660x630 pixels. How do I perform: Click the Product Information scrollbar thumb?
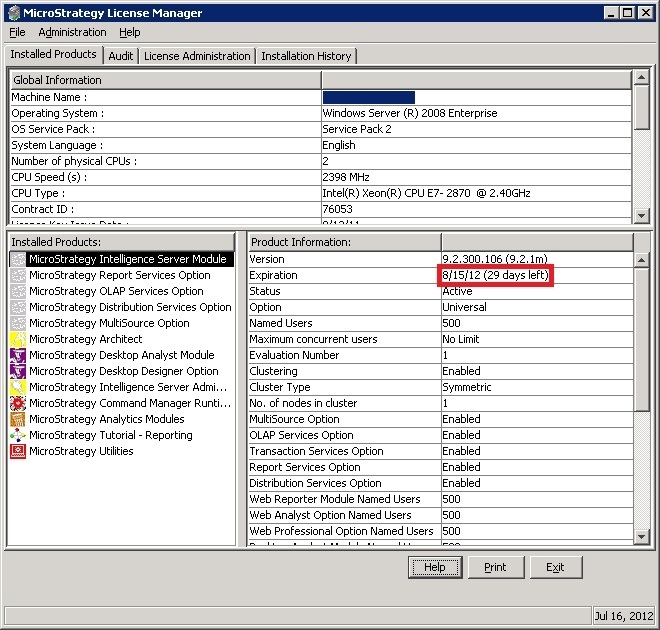(641, 339)
